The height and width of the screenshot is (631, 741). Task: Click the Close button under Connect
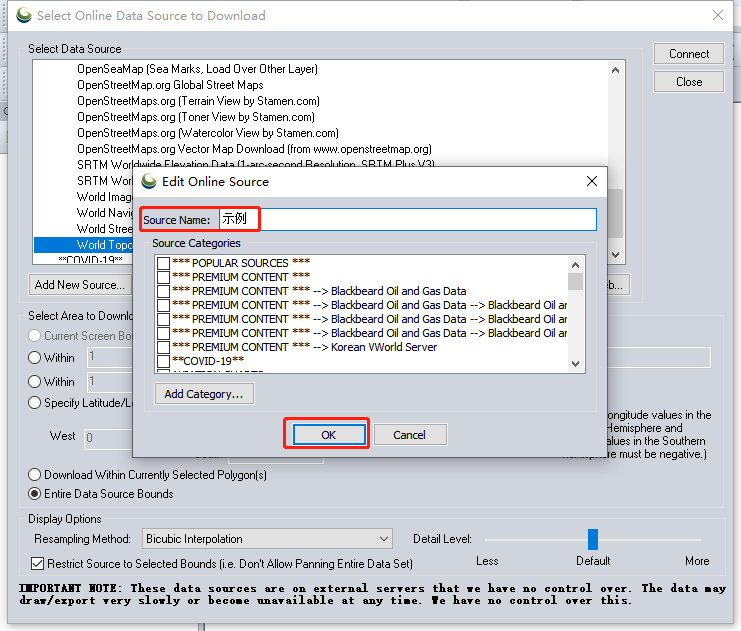(689, 82)
